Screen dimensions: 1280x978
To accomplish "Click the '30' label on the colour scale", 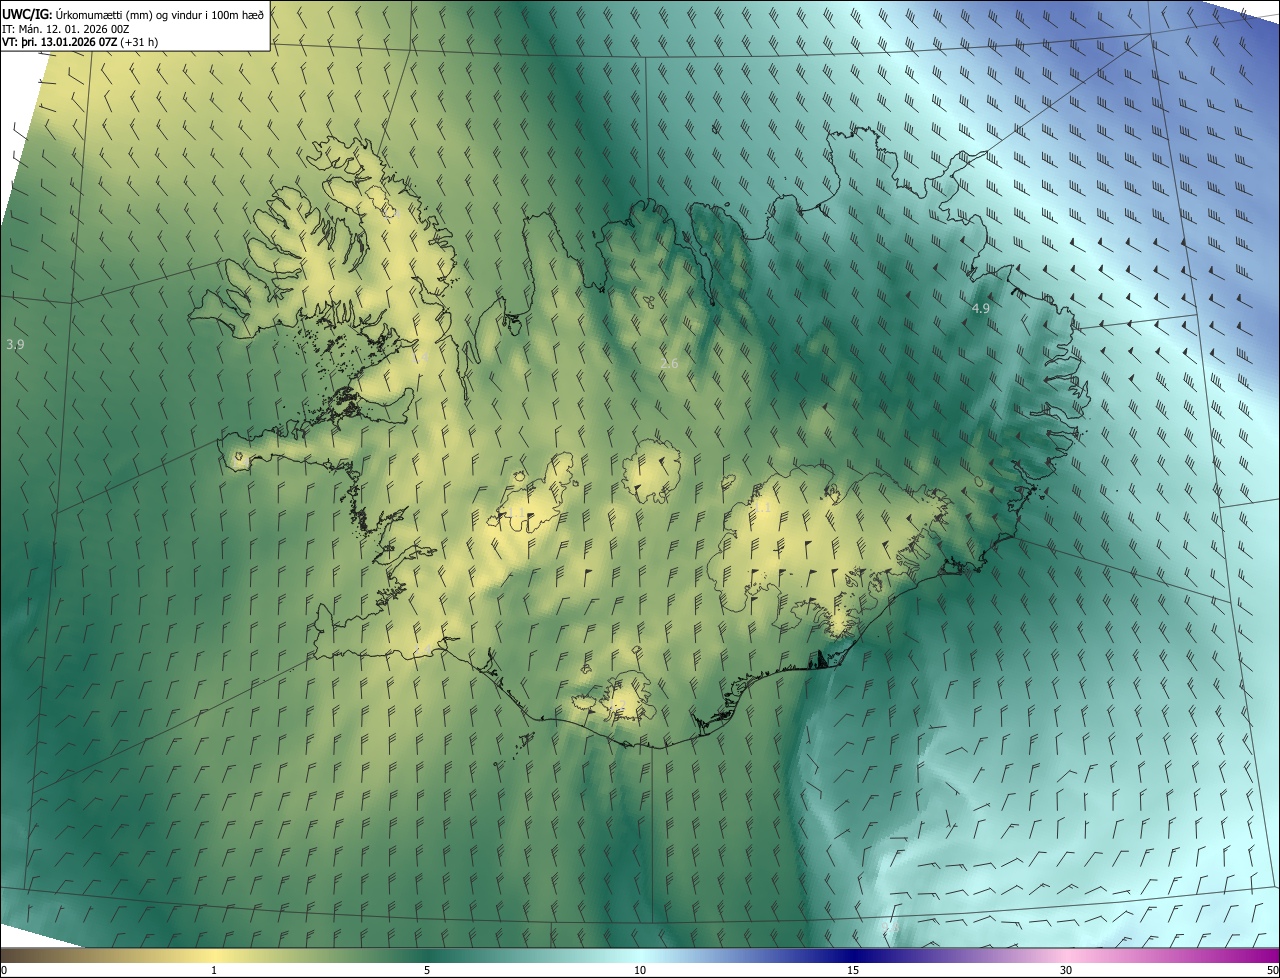I will click(x=1066, y=970).
